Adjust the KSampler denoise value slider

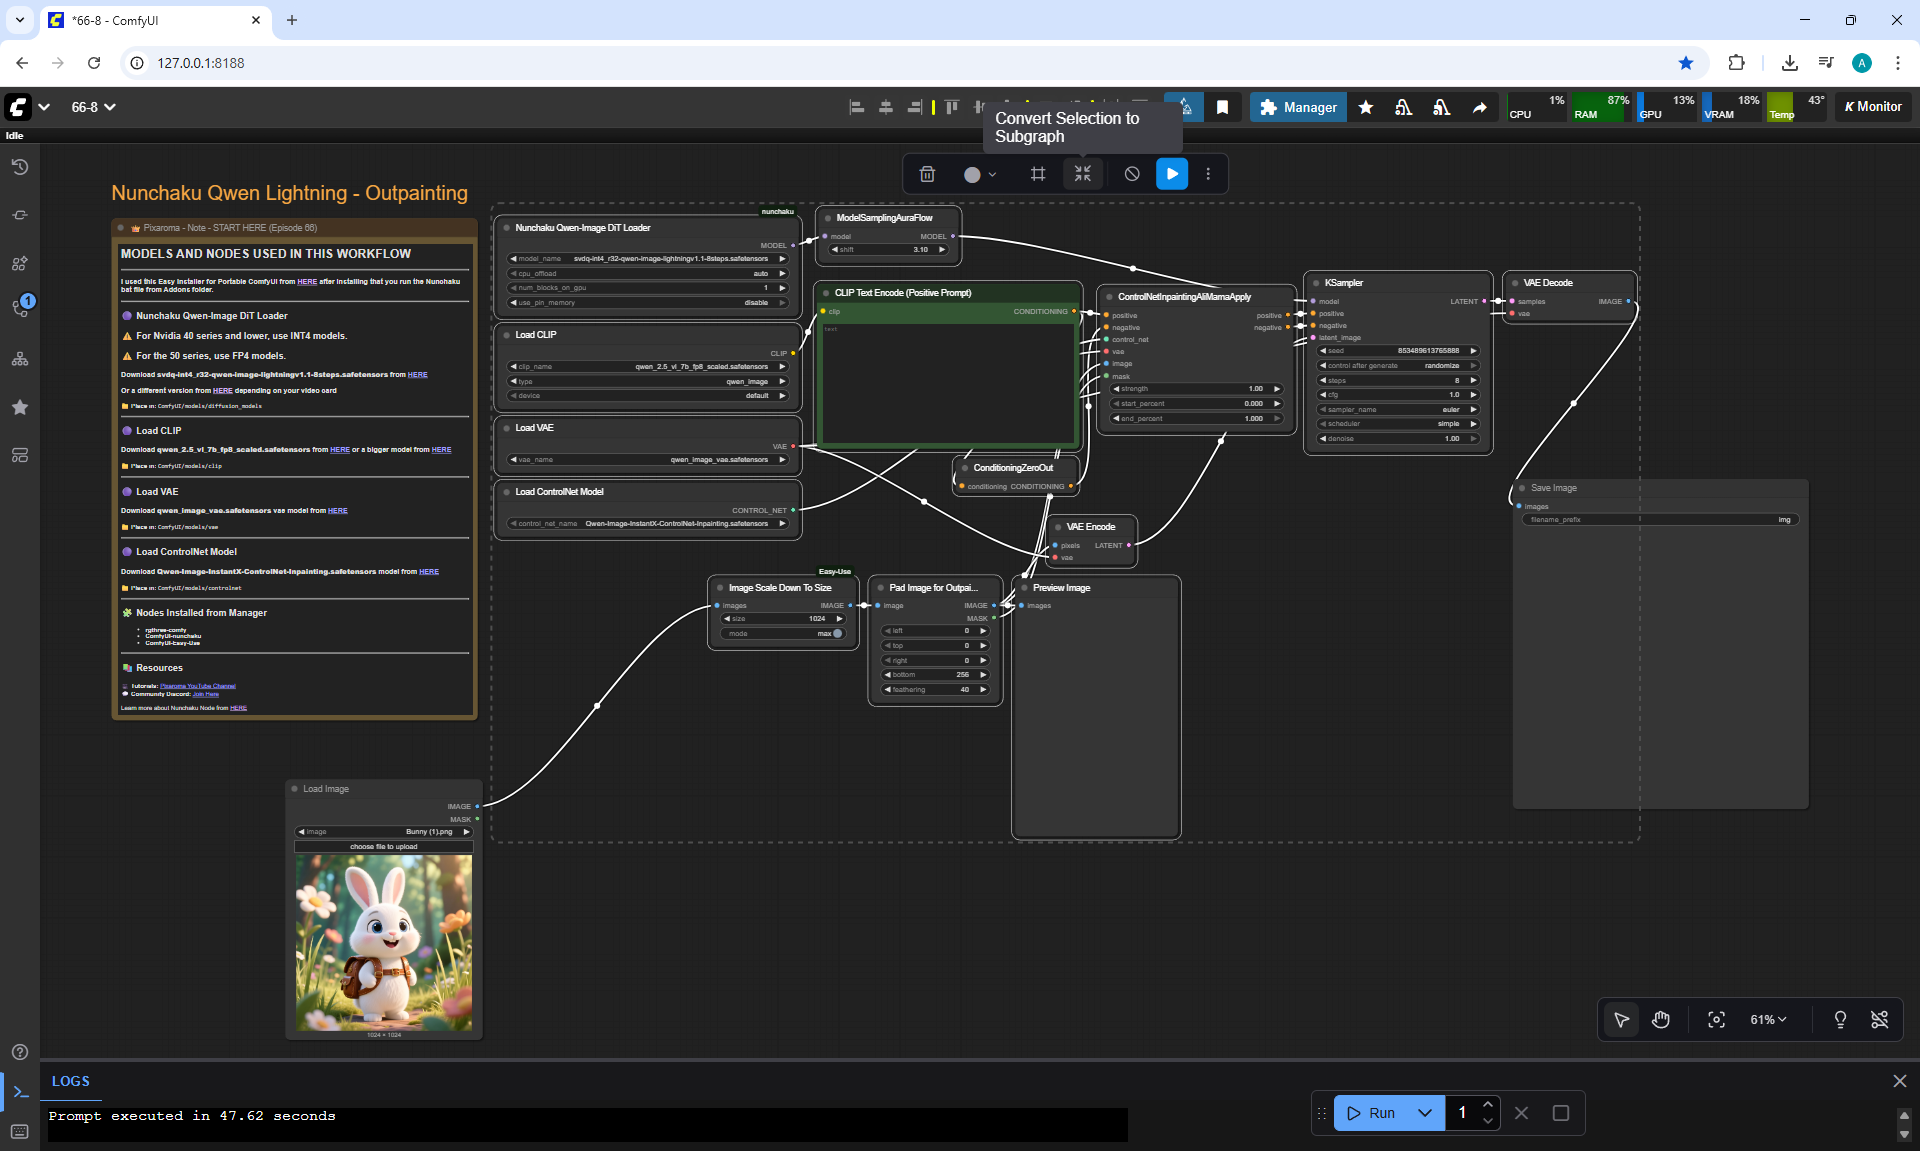click(x=1398, y=439)
